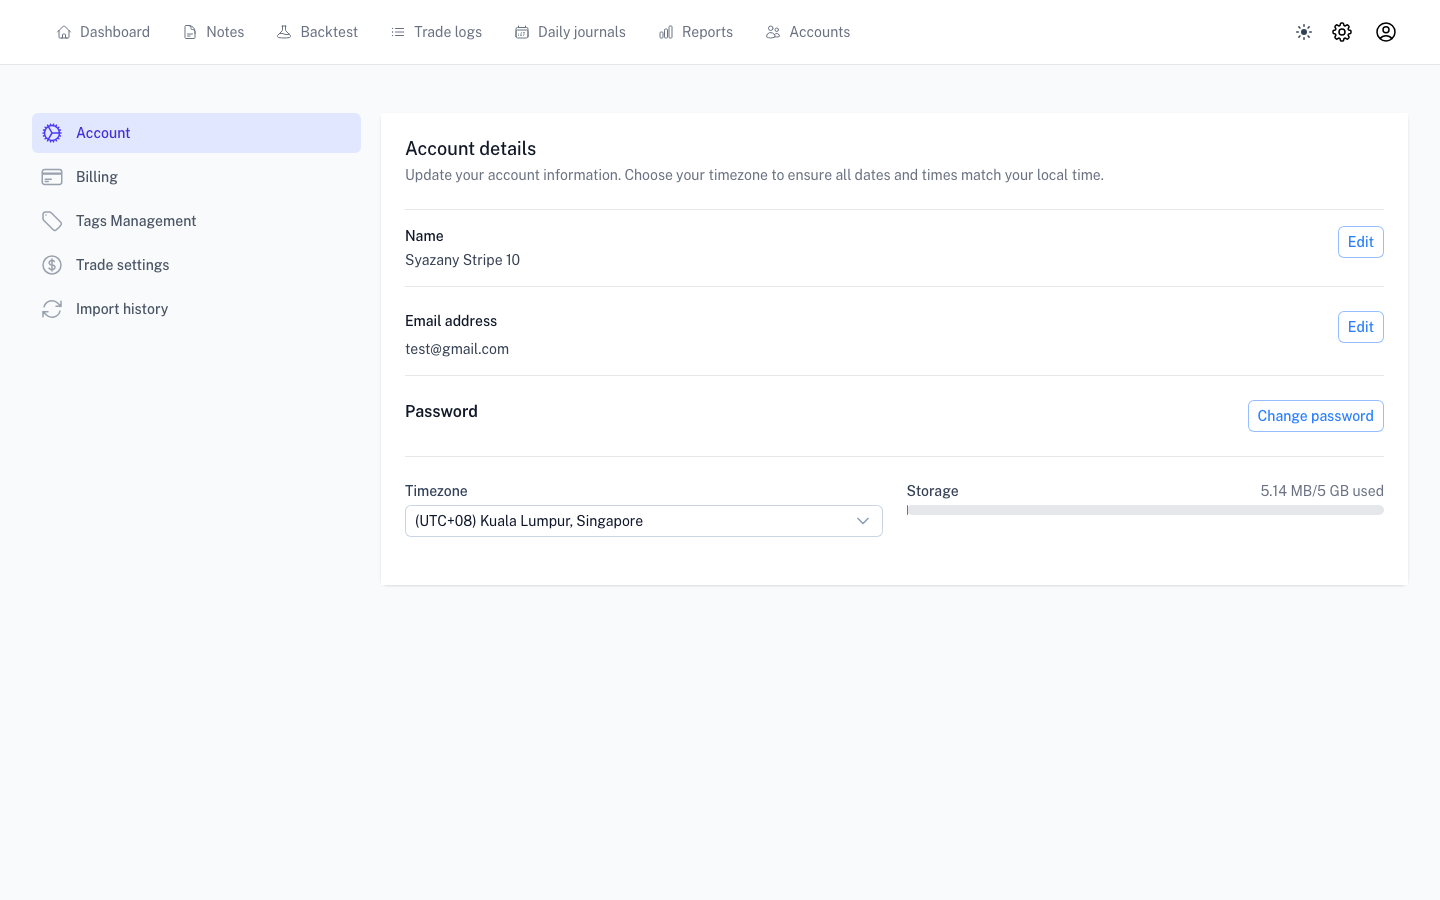Open the user profile avatar icon
The width and height of the screenshot is (1440, 900).
[x=1386, y=32]
